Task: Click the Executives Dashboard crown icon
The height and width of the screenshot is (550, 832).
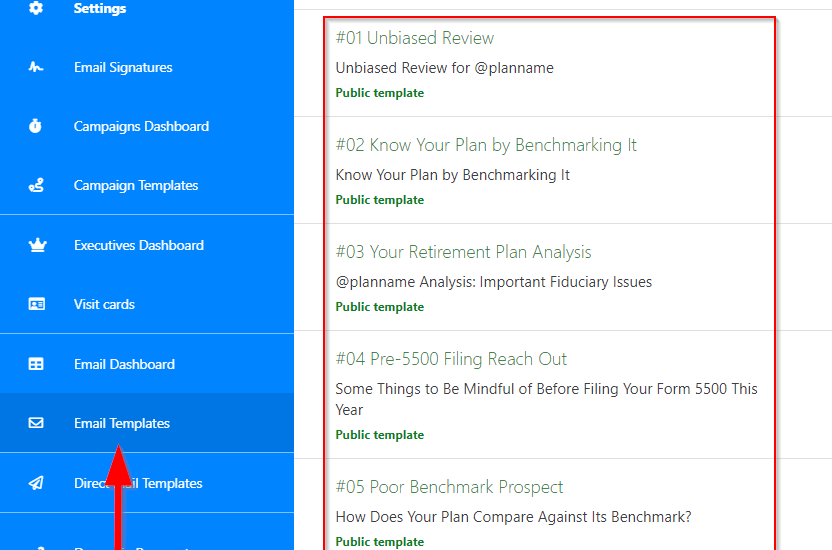Action: (x=36, y=245)
